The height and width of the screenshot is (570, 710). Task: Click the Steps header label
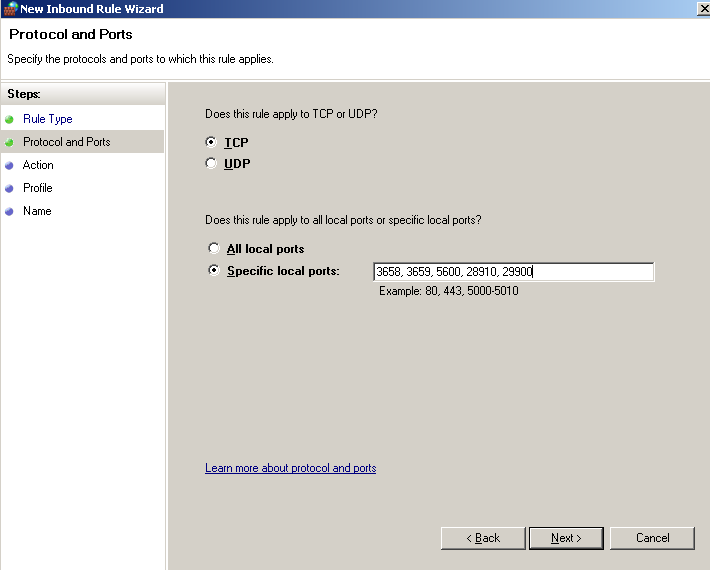24,94
